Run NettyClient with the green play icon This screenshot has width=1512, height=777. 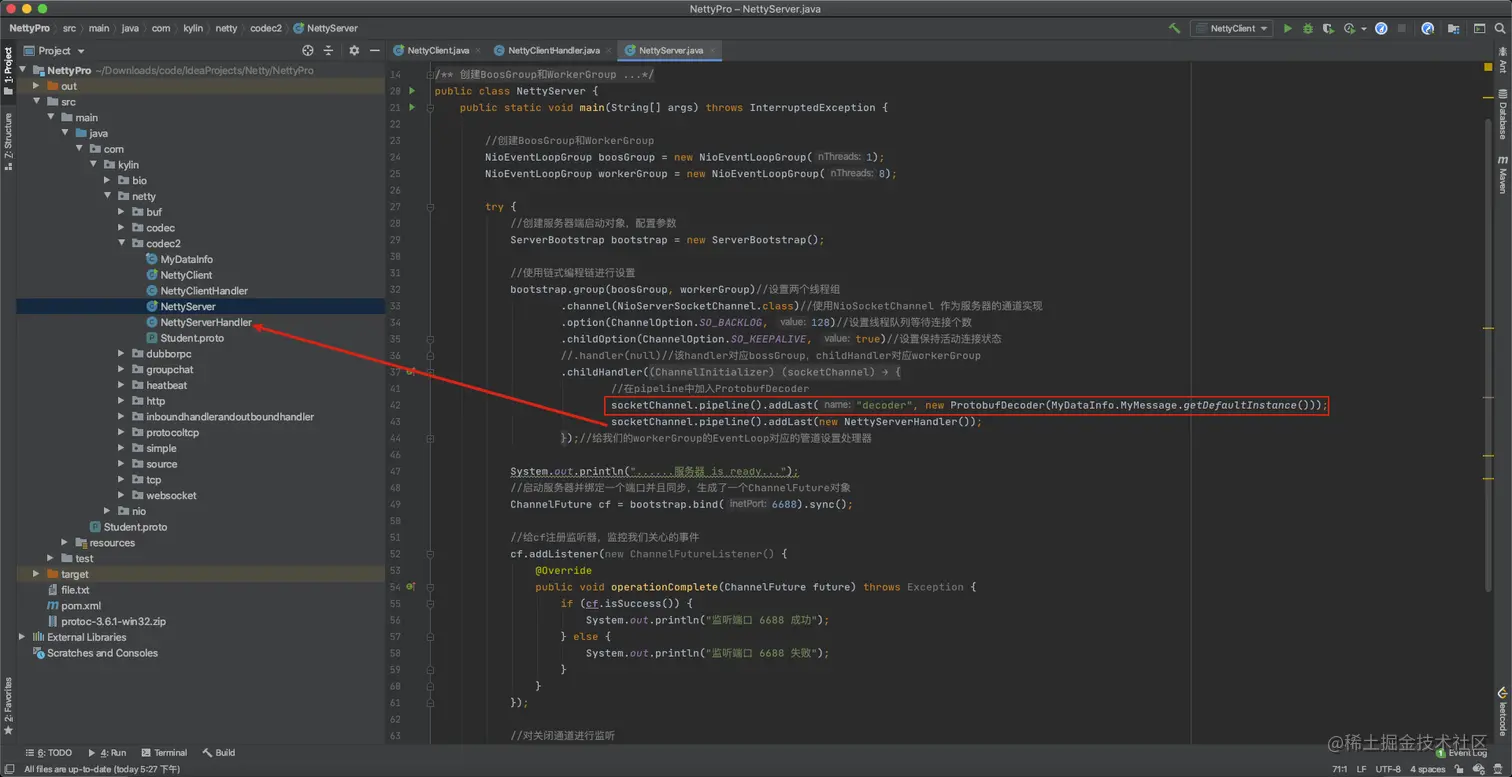click(x=1287, y=29)
